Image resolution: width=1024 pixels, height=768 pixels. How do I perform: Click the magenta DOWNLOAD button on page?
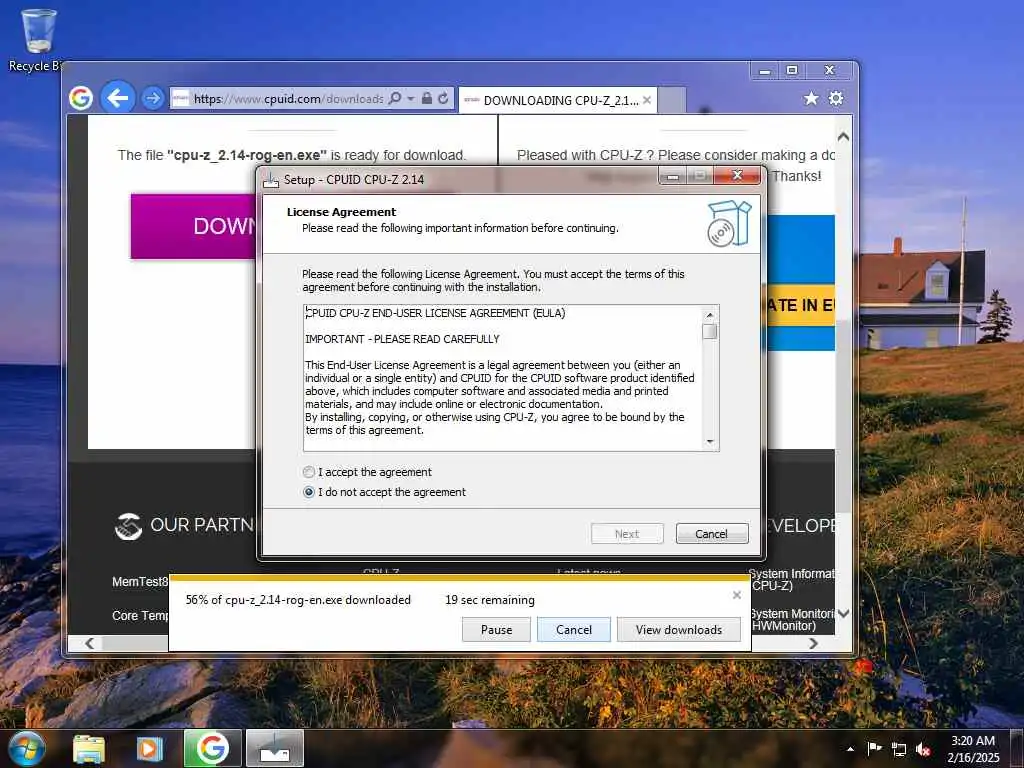(193, 227)
